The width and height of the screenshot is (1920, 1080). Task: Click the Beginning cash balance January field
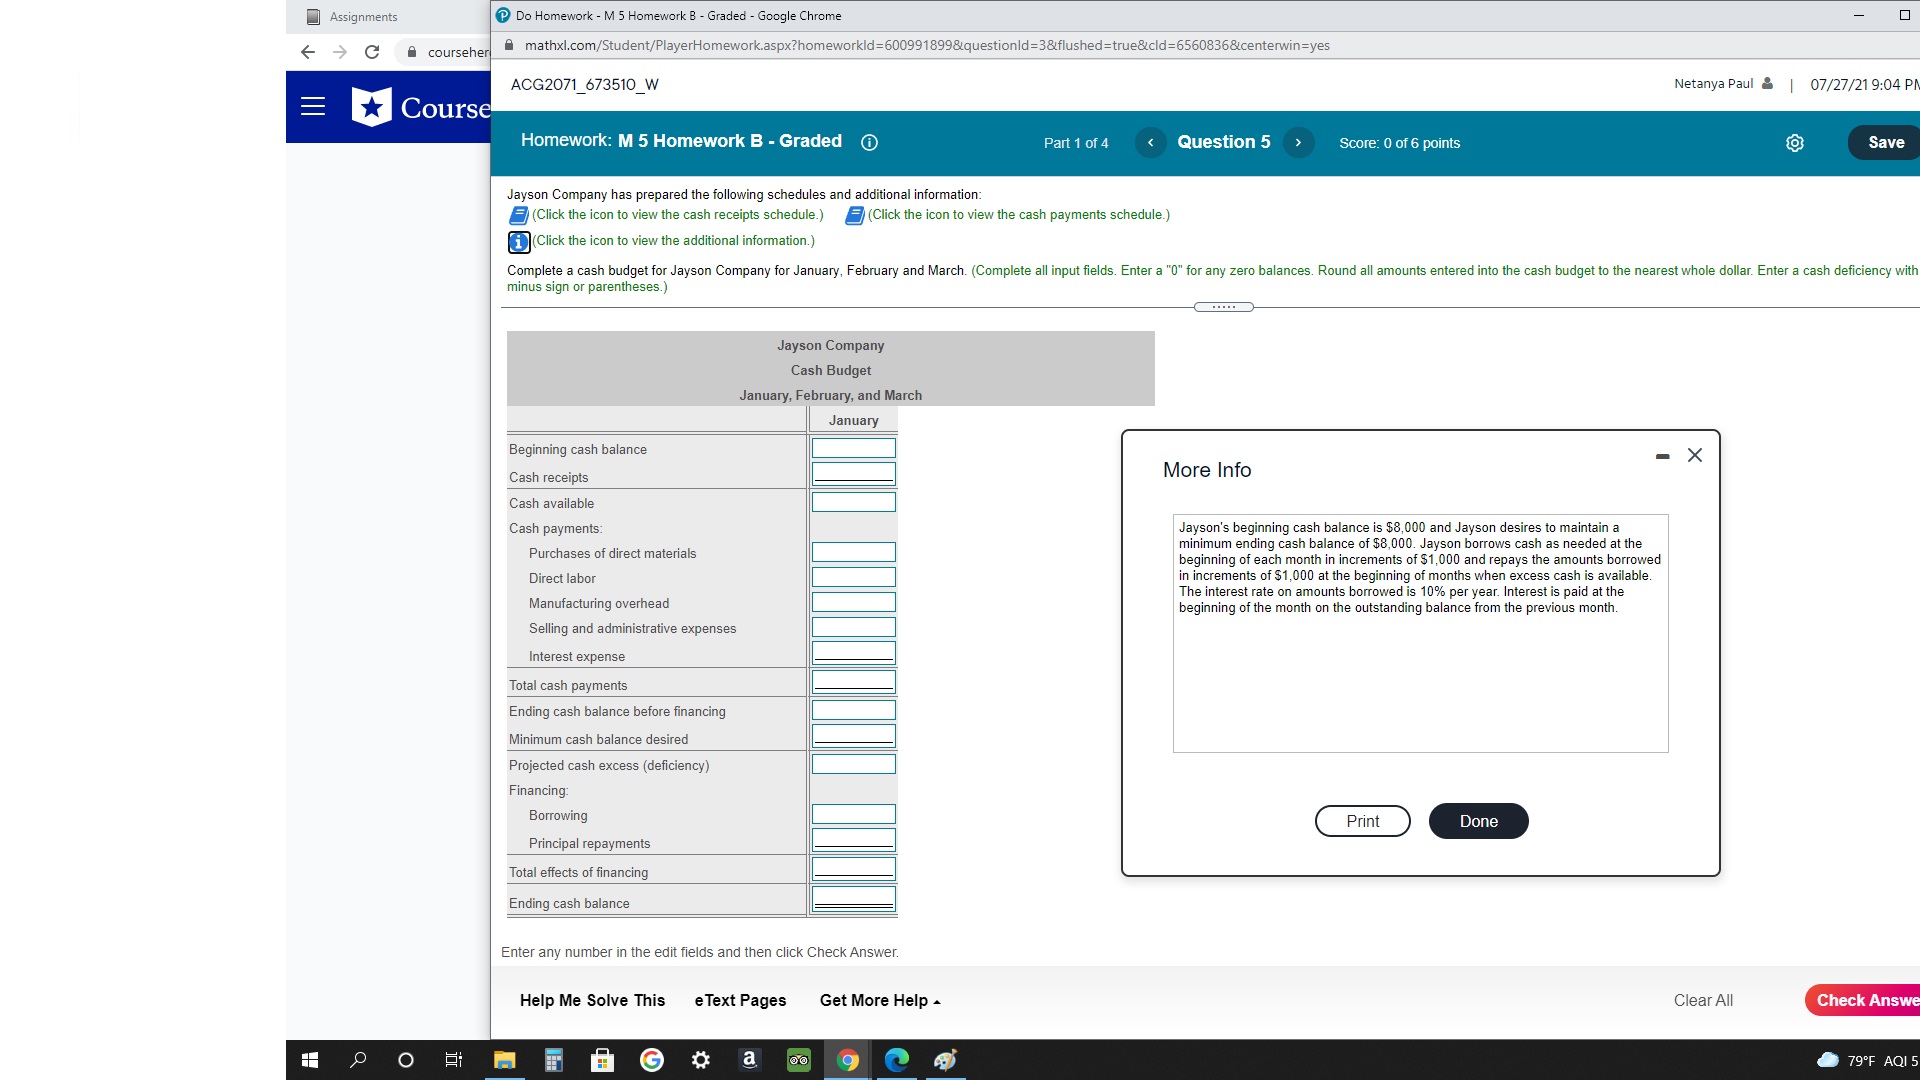(853, 448)
